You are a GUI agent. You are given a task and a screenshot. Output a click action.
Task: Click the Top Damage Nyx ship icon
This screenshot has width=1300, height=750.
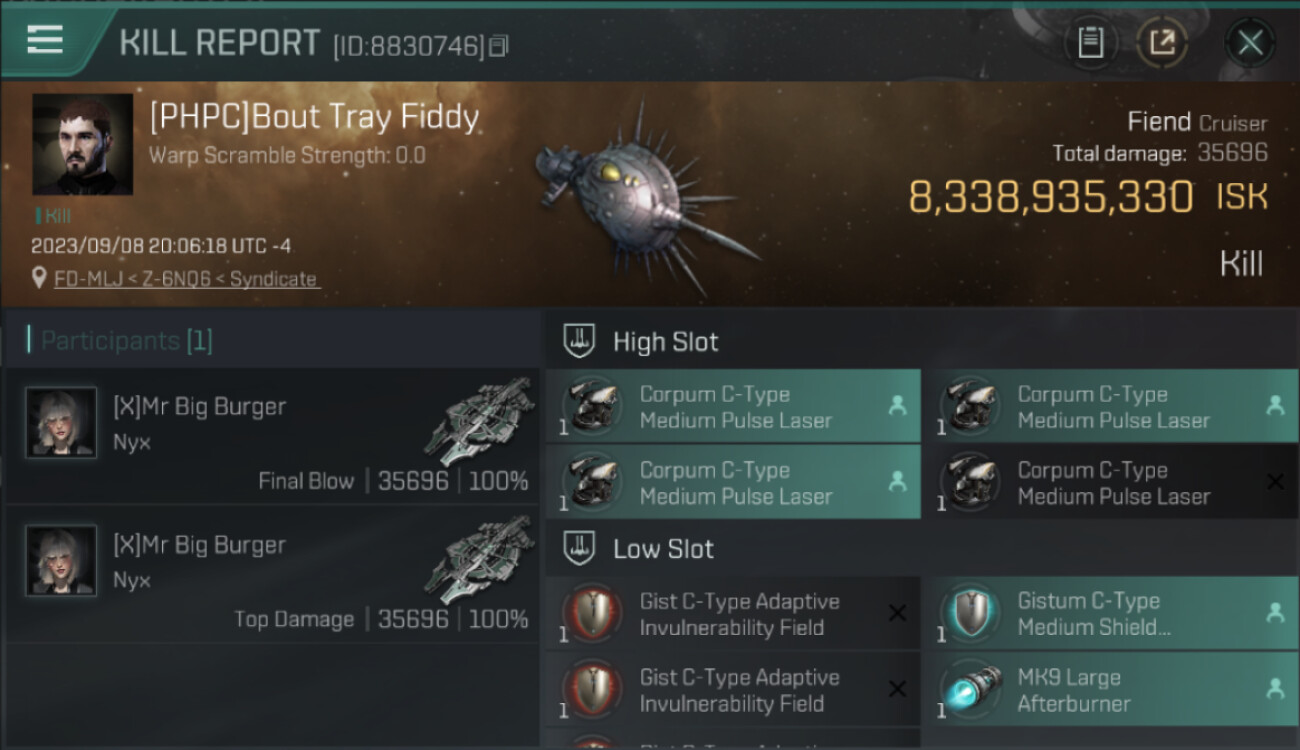[x=480, y=560]
